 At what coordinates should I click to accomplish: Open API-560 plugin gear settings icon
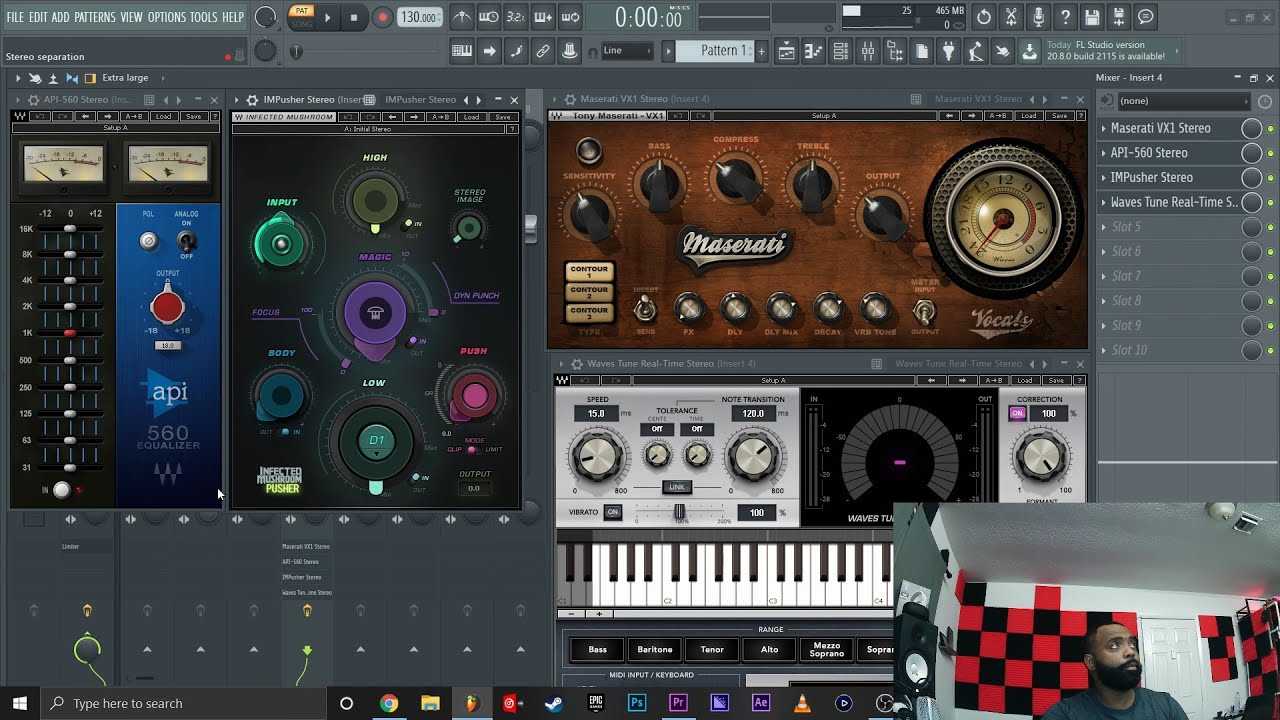[34, 99]
